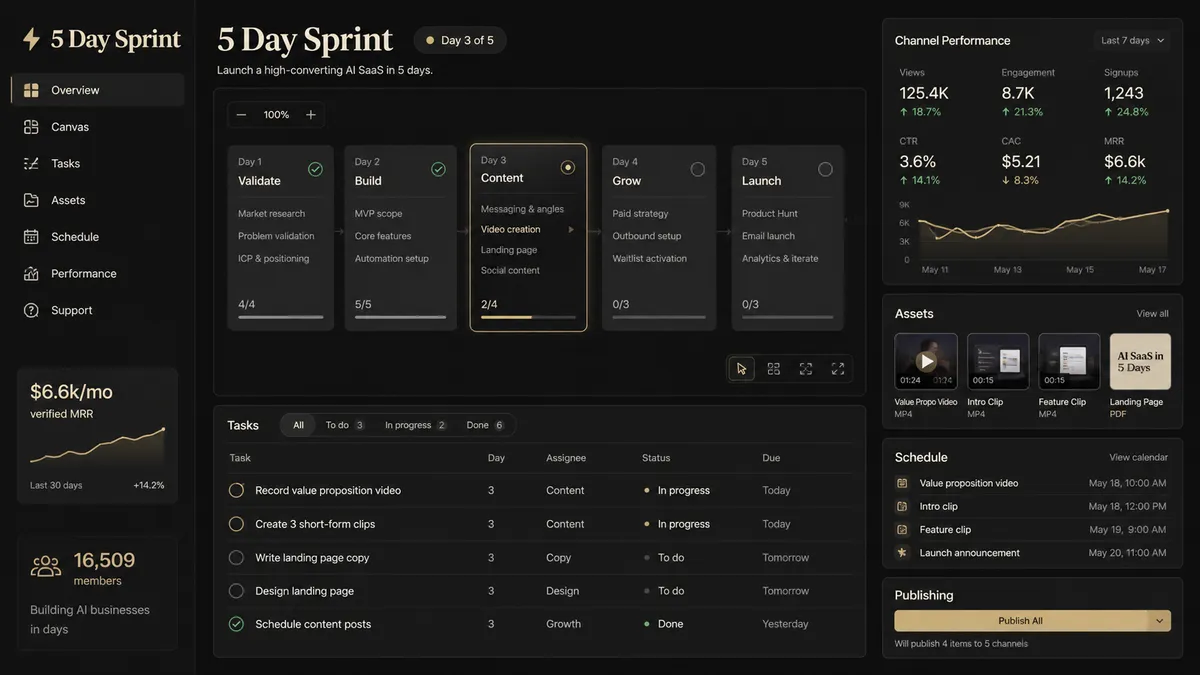Screen dimensions: 1200x675
Task: Click the Day 1 Validate progress bar
Action: click(280, 317)
